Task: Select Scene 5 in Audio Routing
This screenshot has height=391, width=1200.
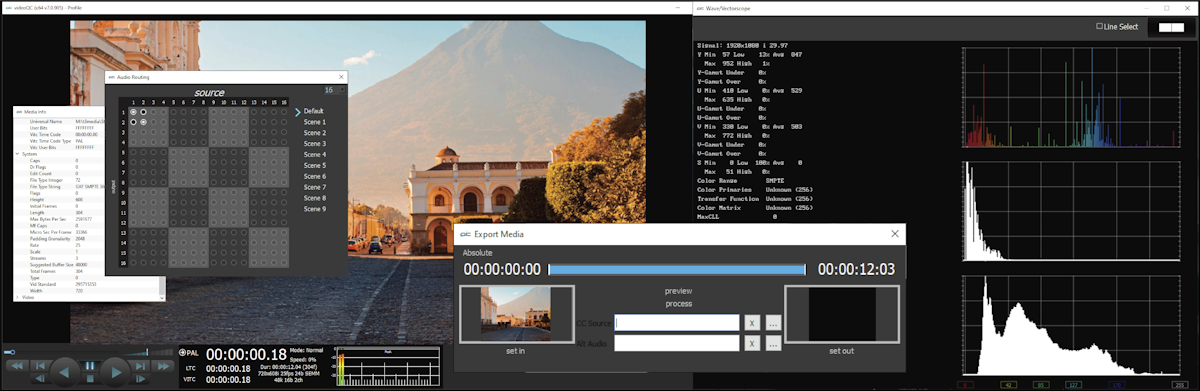Action: tap(315, 166)
